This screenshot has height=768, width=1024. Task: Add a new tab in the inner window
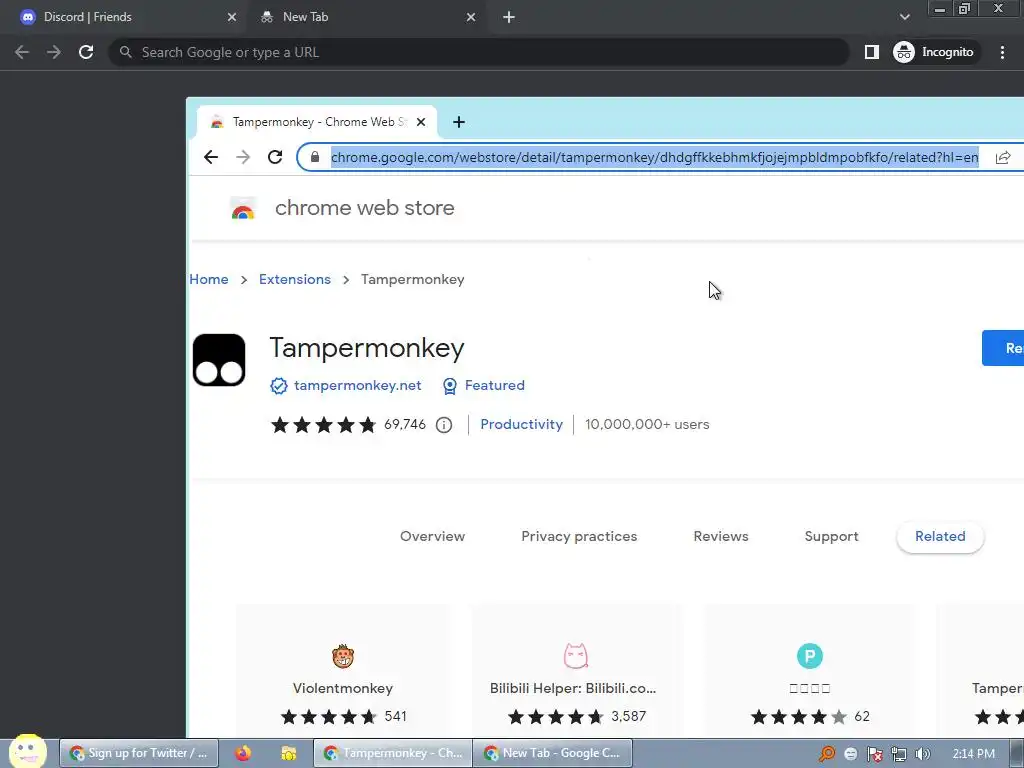point(459,122)
